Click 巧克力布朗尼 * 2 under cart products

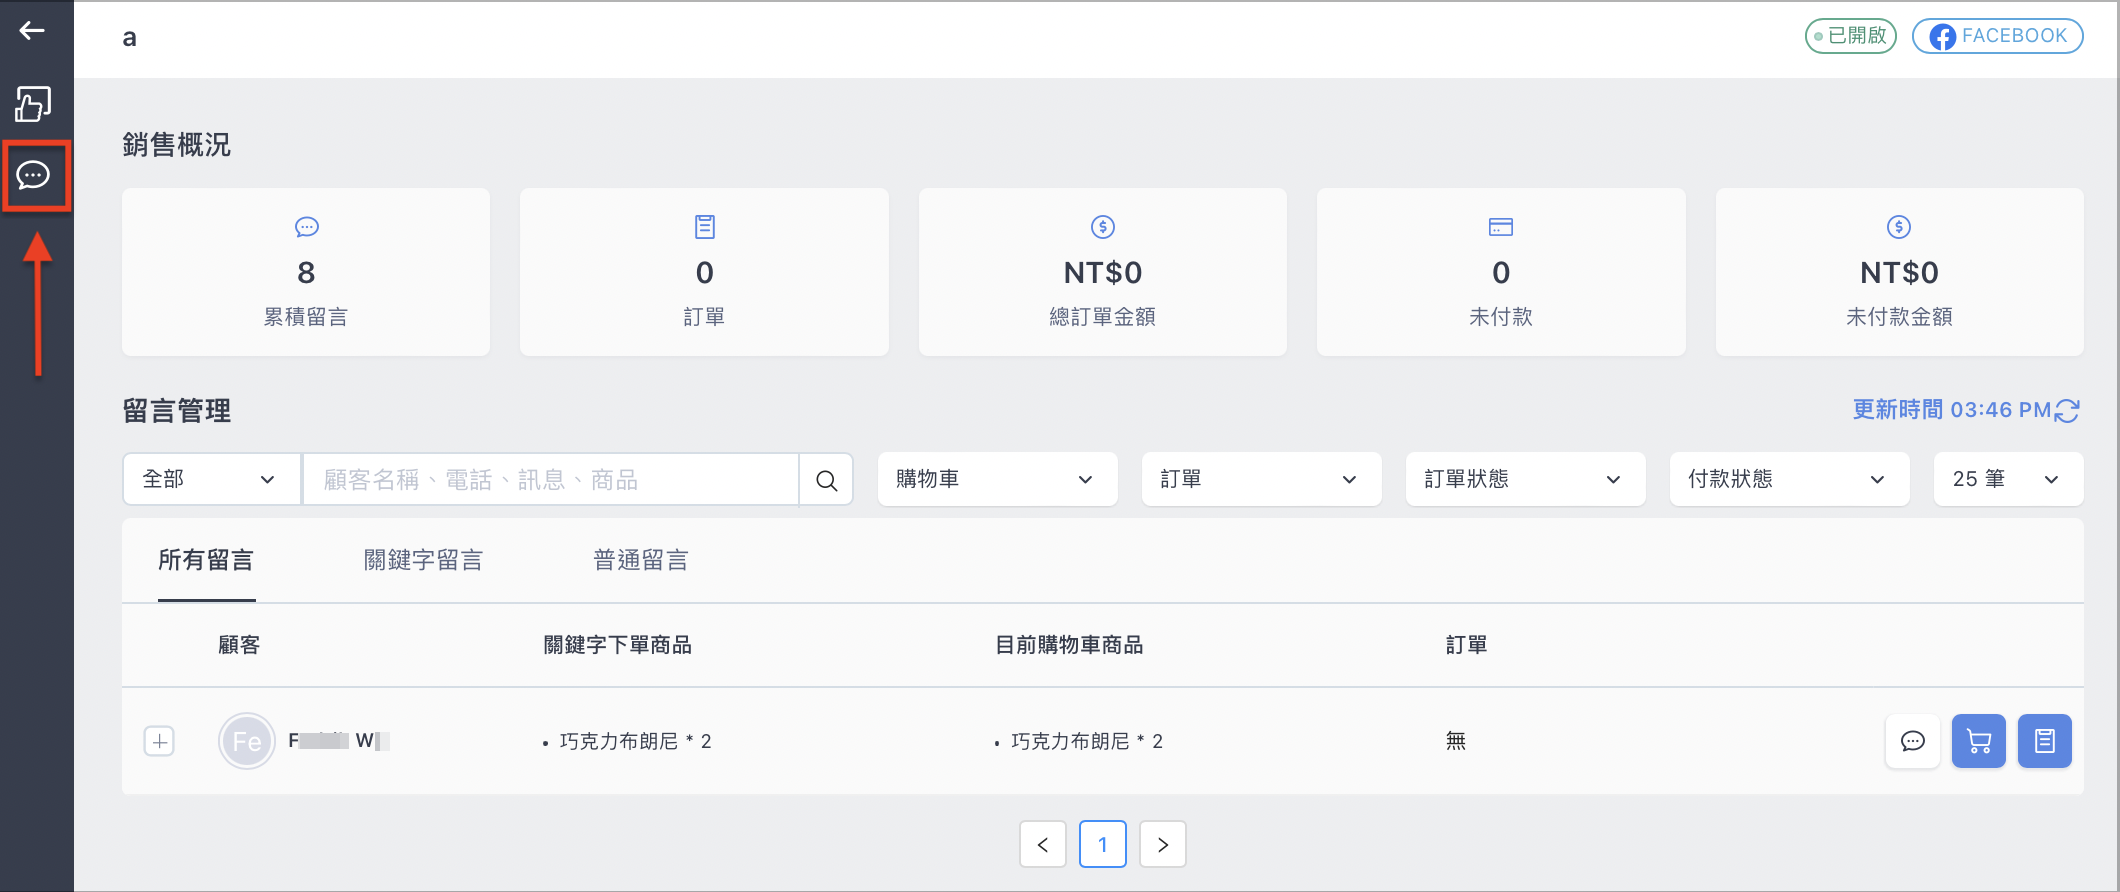point(1086,741)
